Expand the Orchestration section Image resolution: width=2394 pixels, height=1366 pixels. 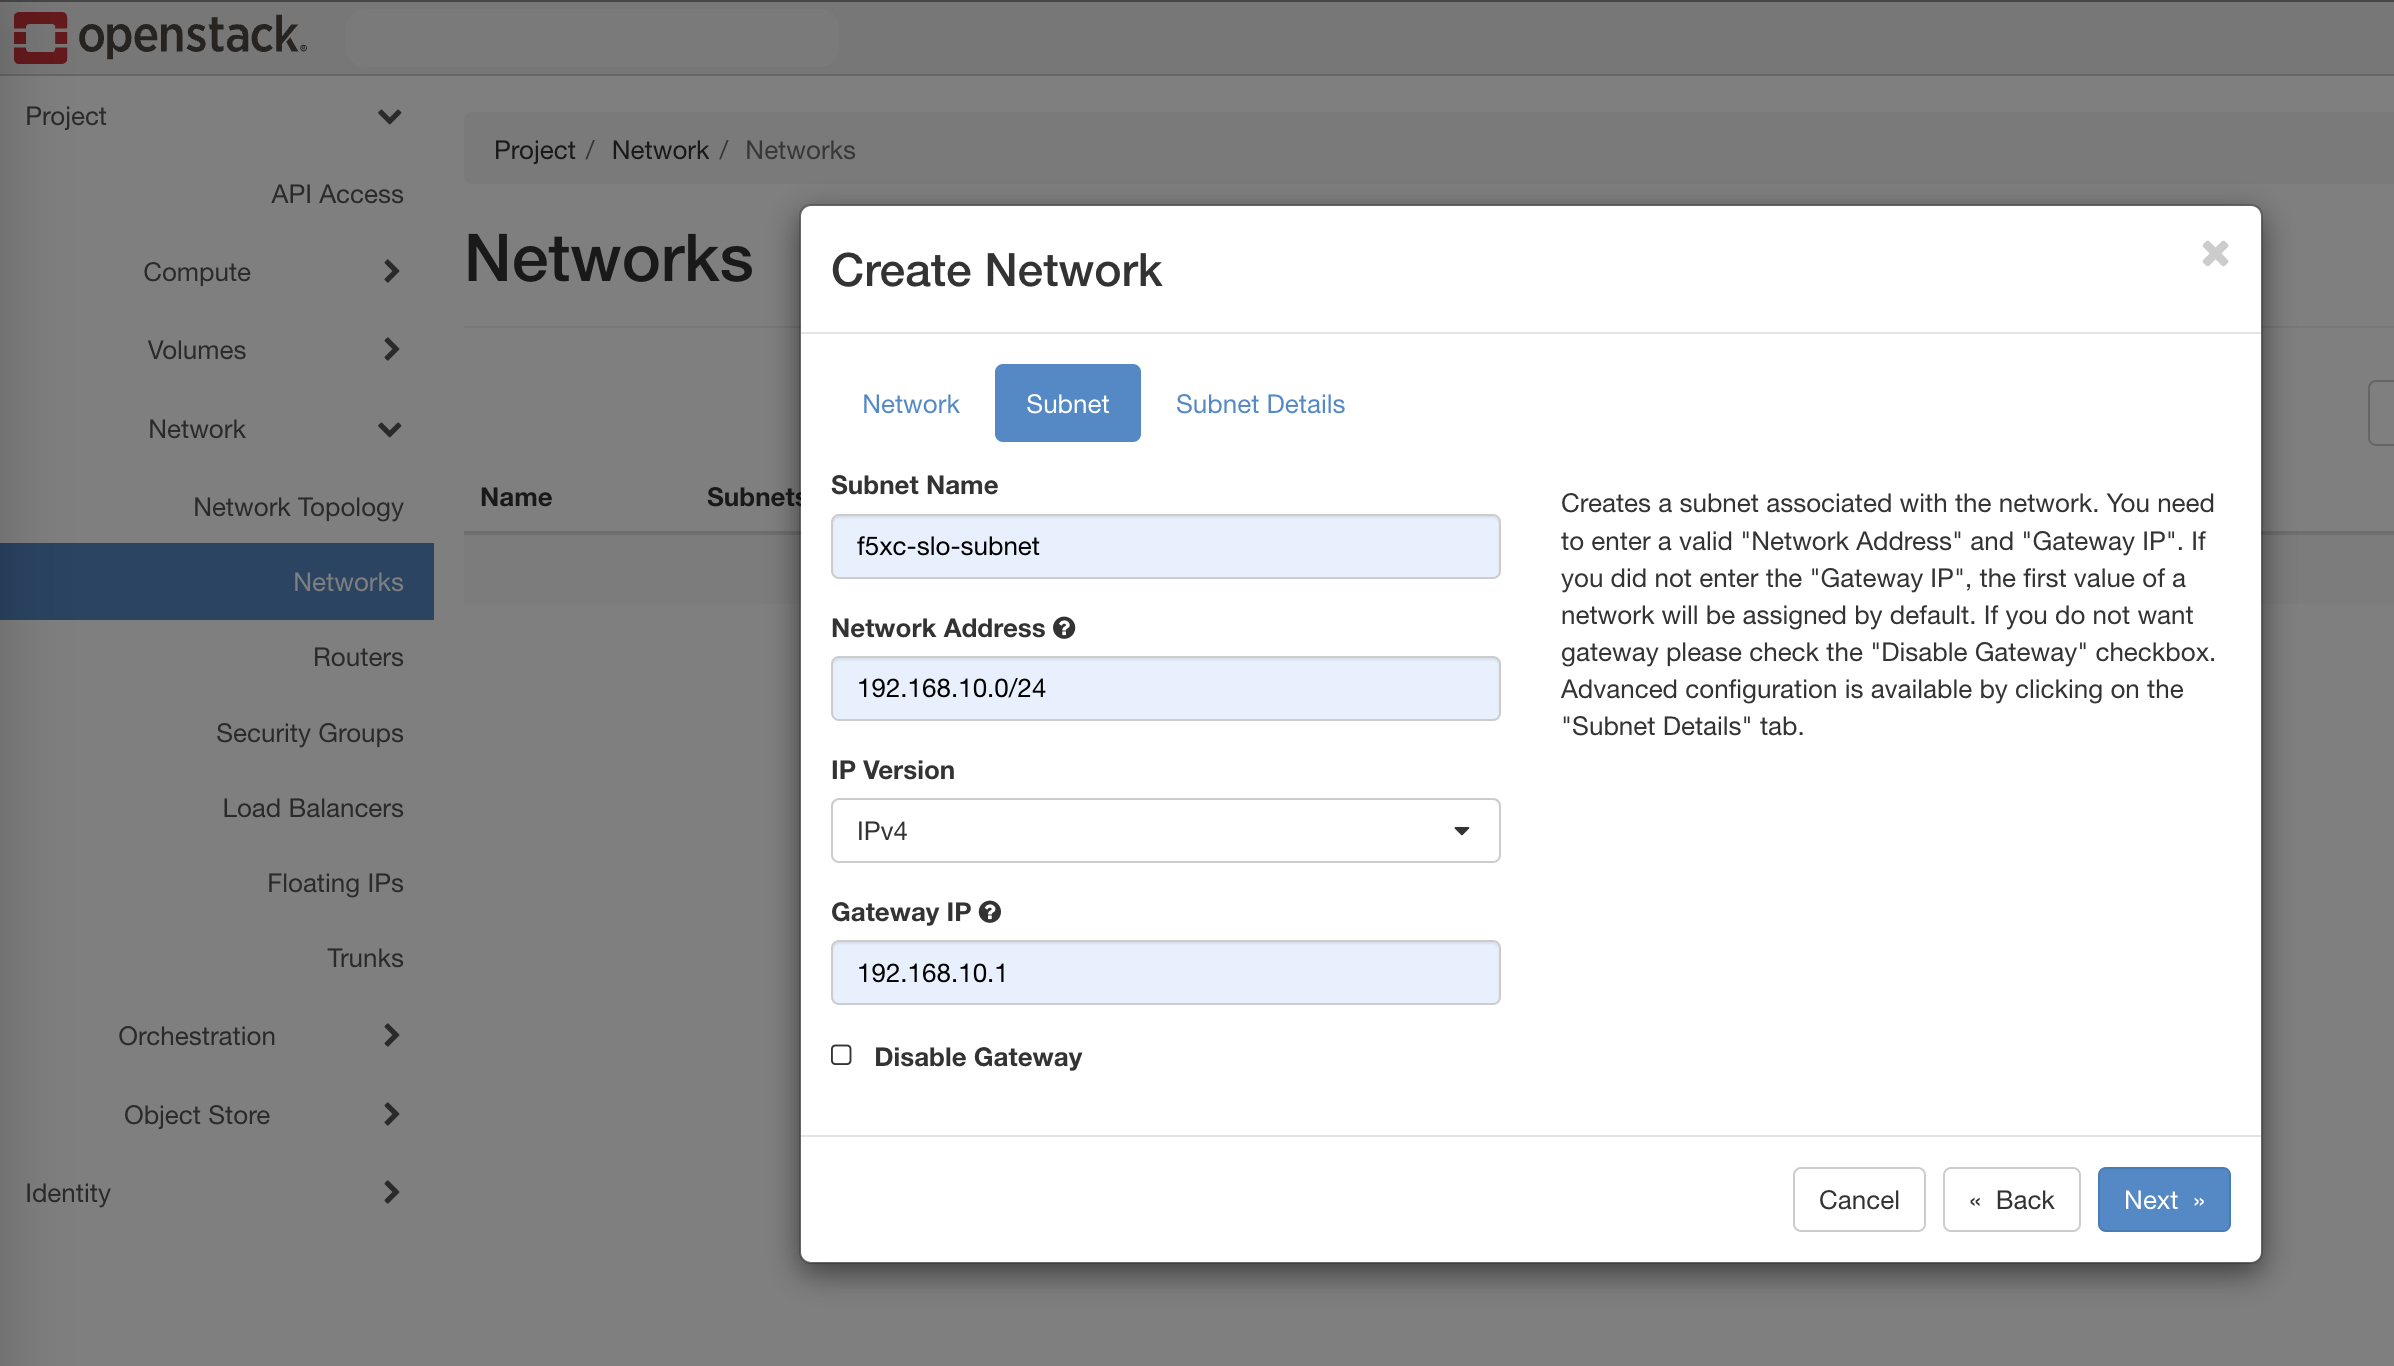pyautogui.click(x=196, y=1036)
